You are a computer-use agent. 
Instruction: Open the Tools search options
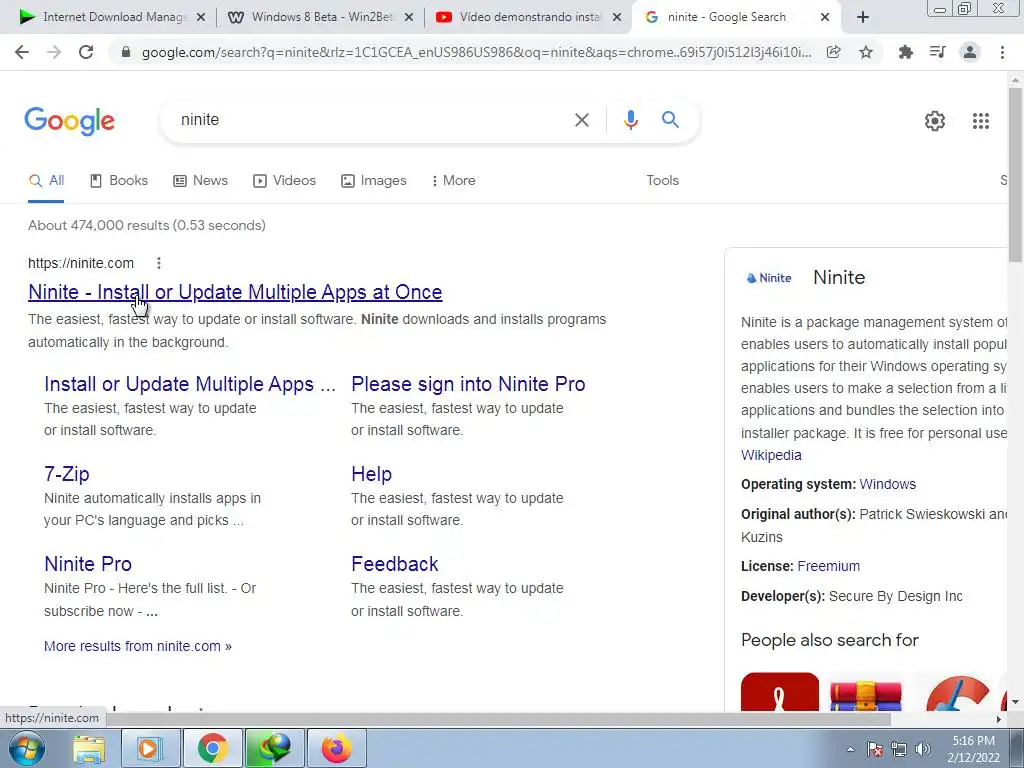(x=662, y=180)
